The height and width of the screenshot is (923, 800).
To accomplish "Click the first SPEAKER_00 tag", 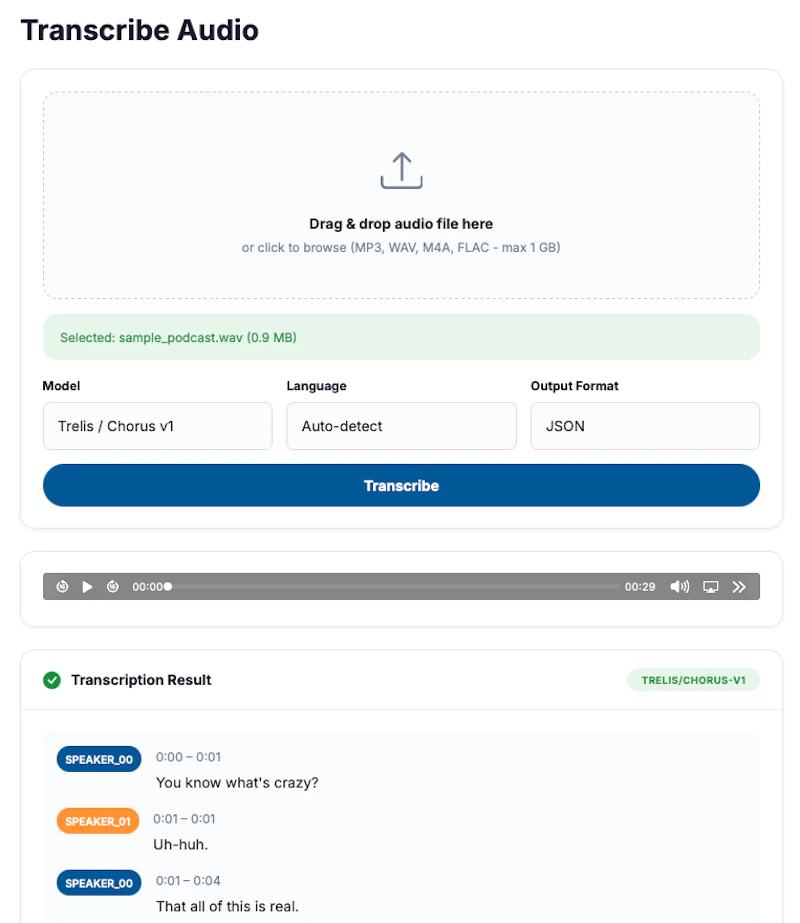I will 99,759.
